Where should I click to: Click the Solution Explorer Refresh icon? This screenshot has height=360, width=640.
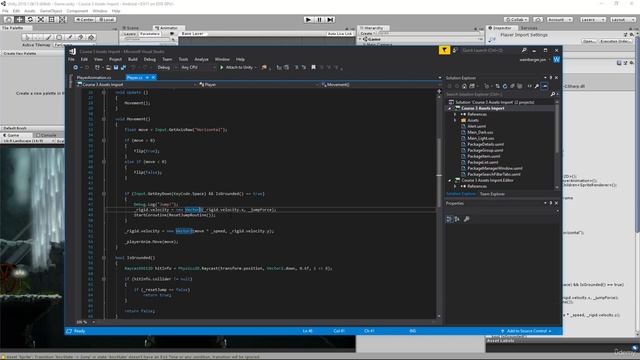tap(505, 86)
